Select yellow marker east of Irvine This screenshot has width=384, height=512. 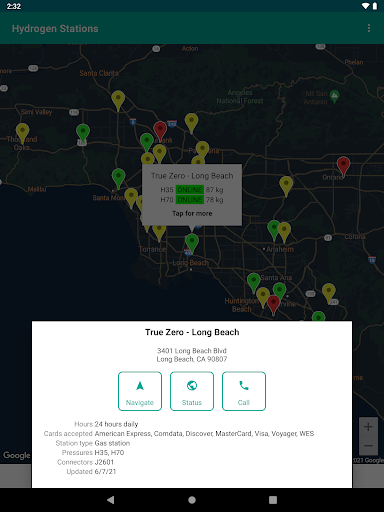[x=329, y=292]
